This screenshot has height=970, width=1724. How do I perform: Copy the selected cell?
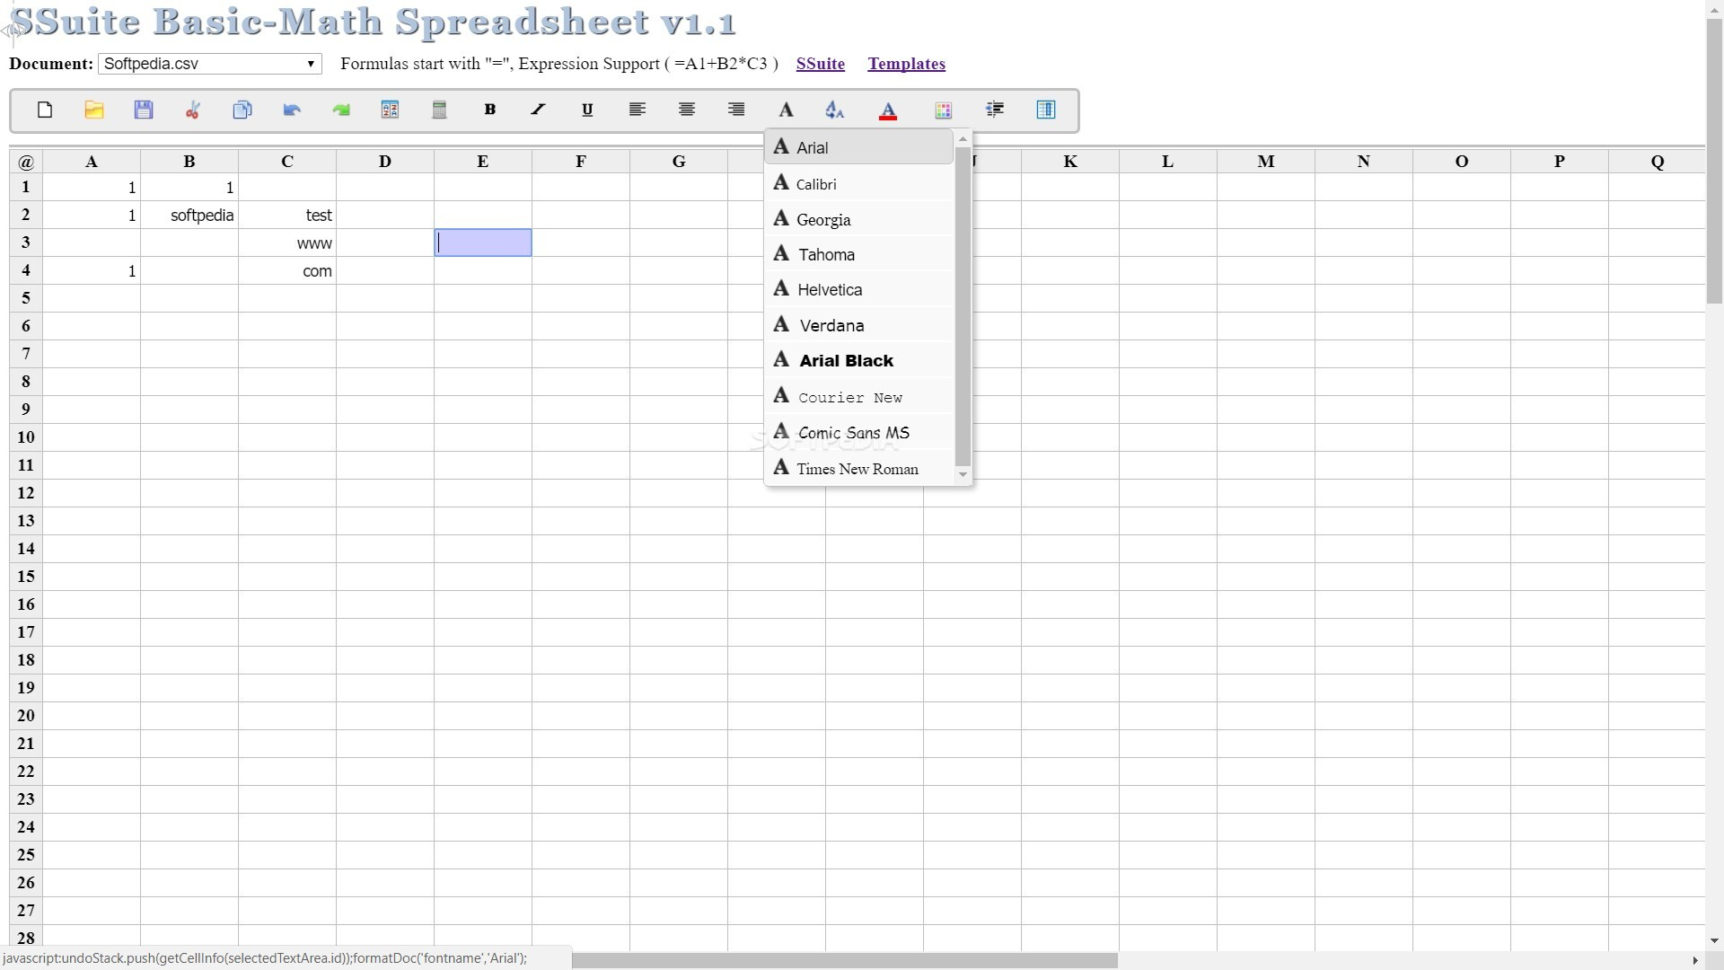tap(242, 110)
